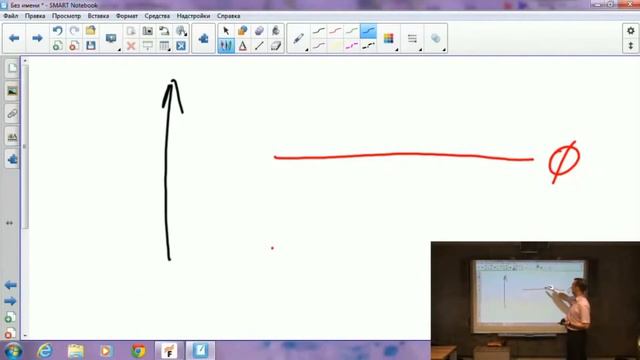
Task: Undo the last action
Action: pyautogui.click(x=58, y=31)
